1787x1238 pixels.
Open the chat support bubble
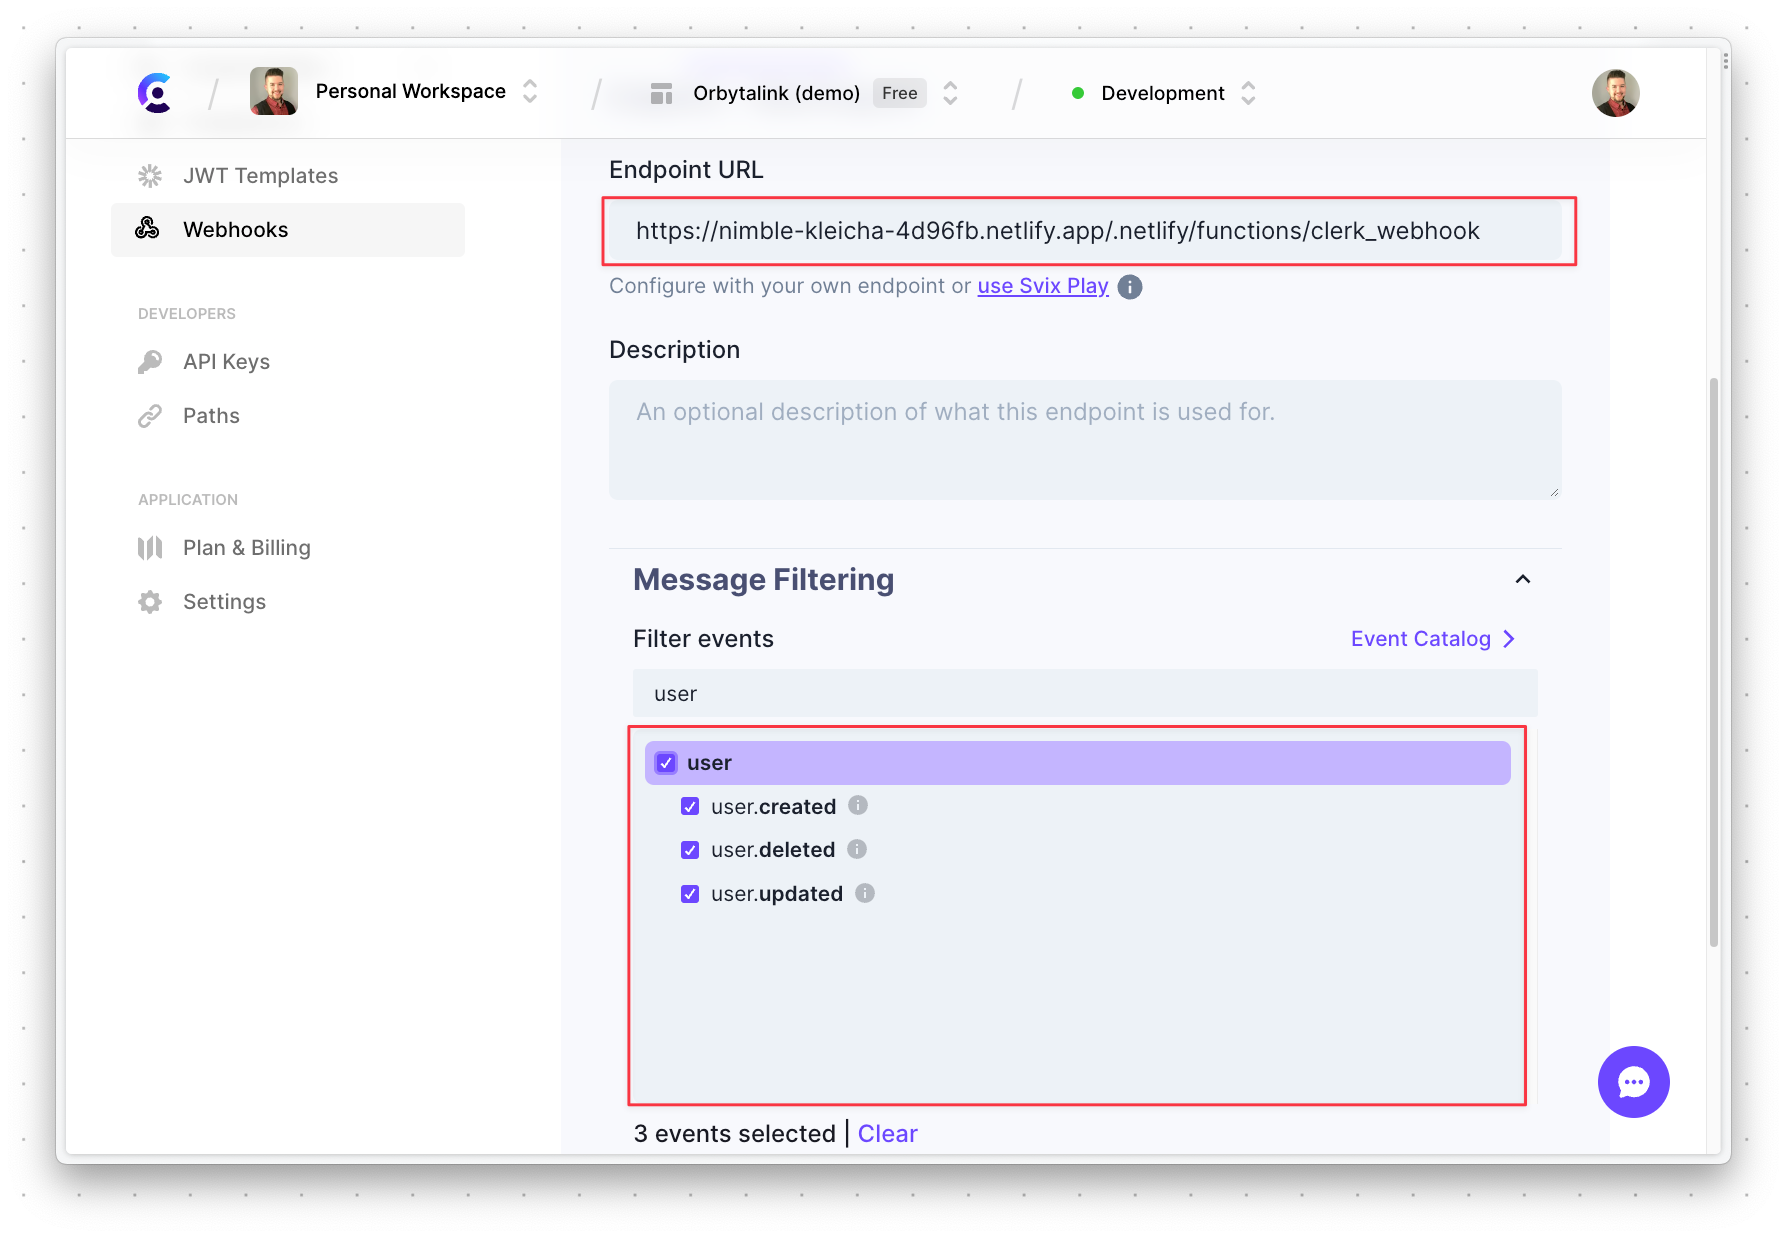pos(1634,1082)
